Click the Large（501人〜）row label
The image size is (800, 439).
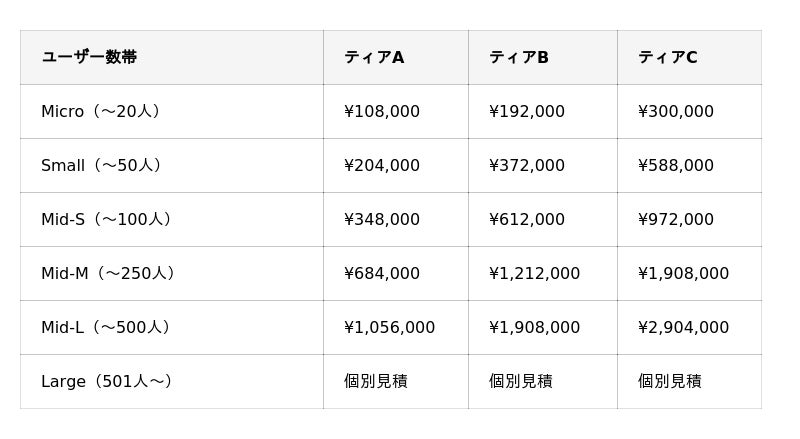click(106, 381)
